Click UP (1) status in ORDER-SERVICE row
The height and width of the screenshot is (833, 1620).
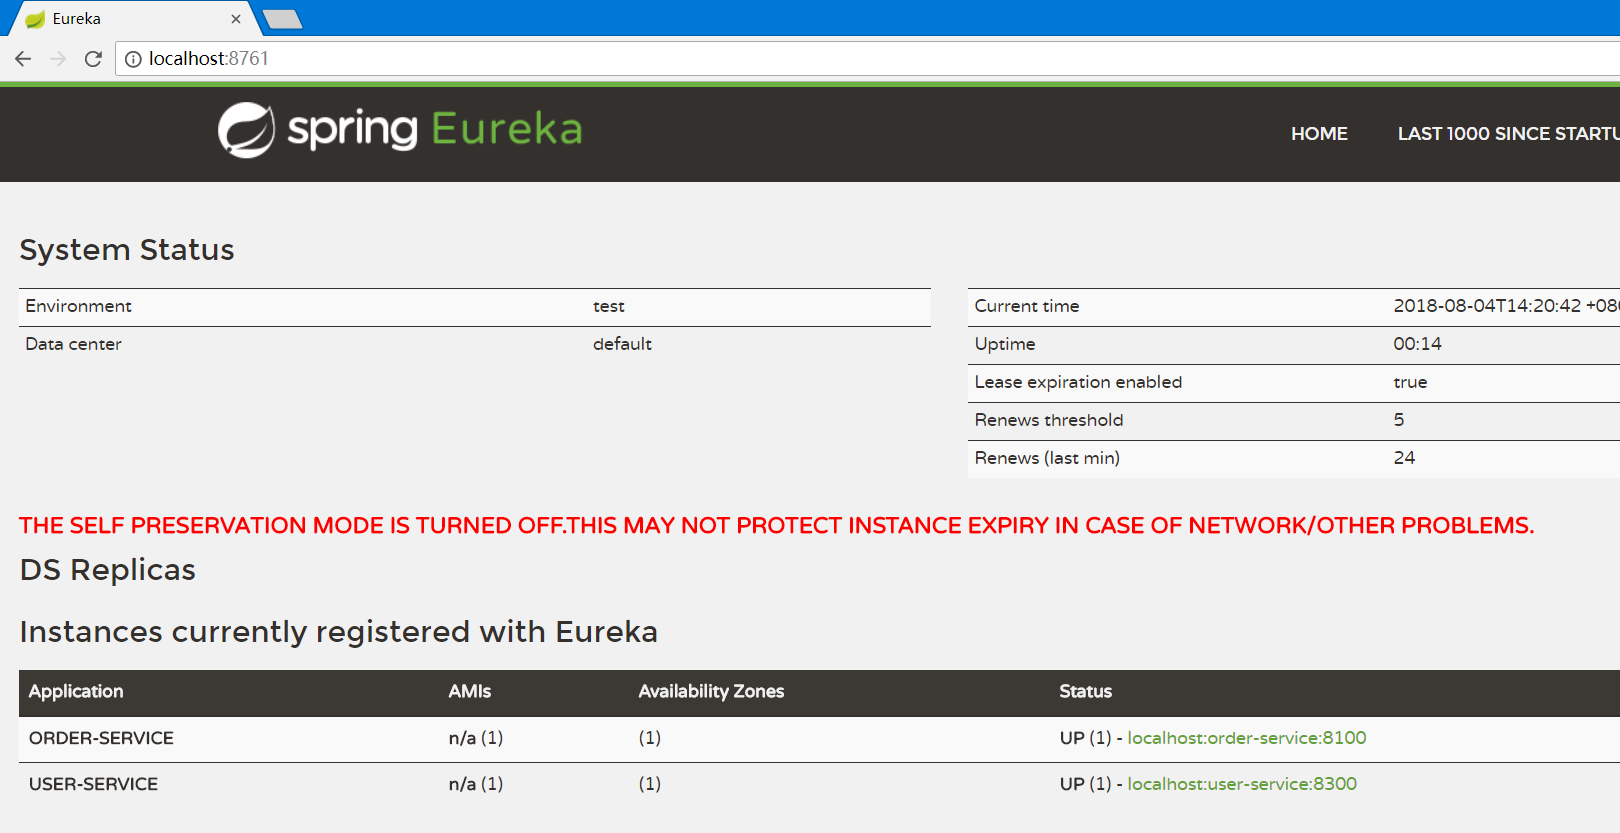1085,738
